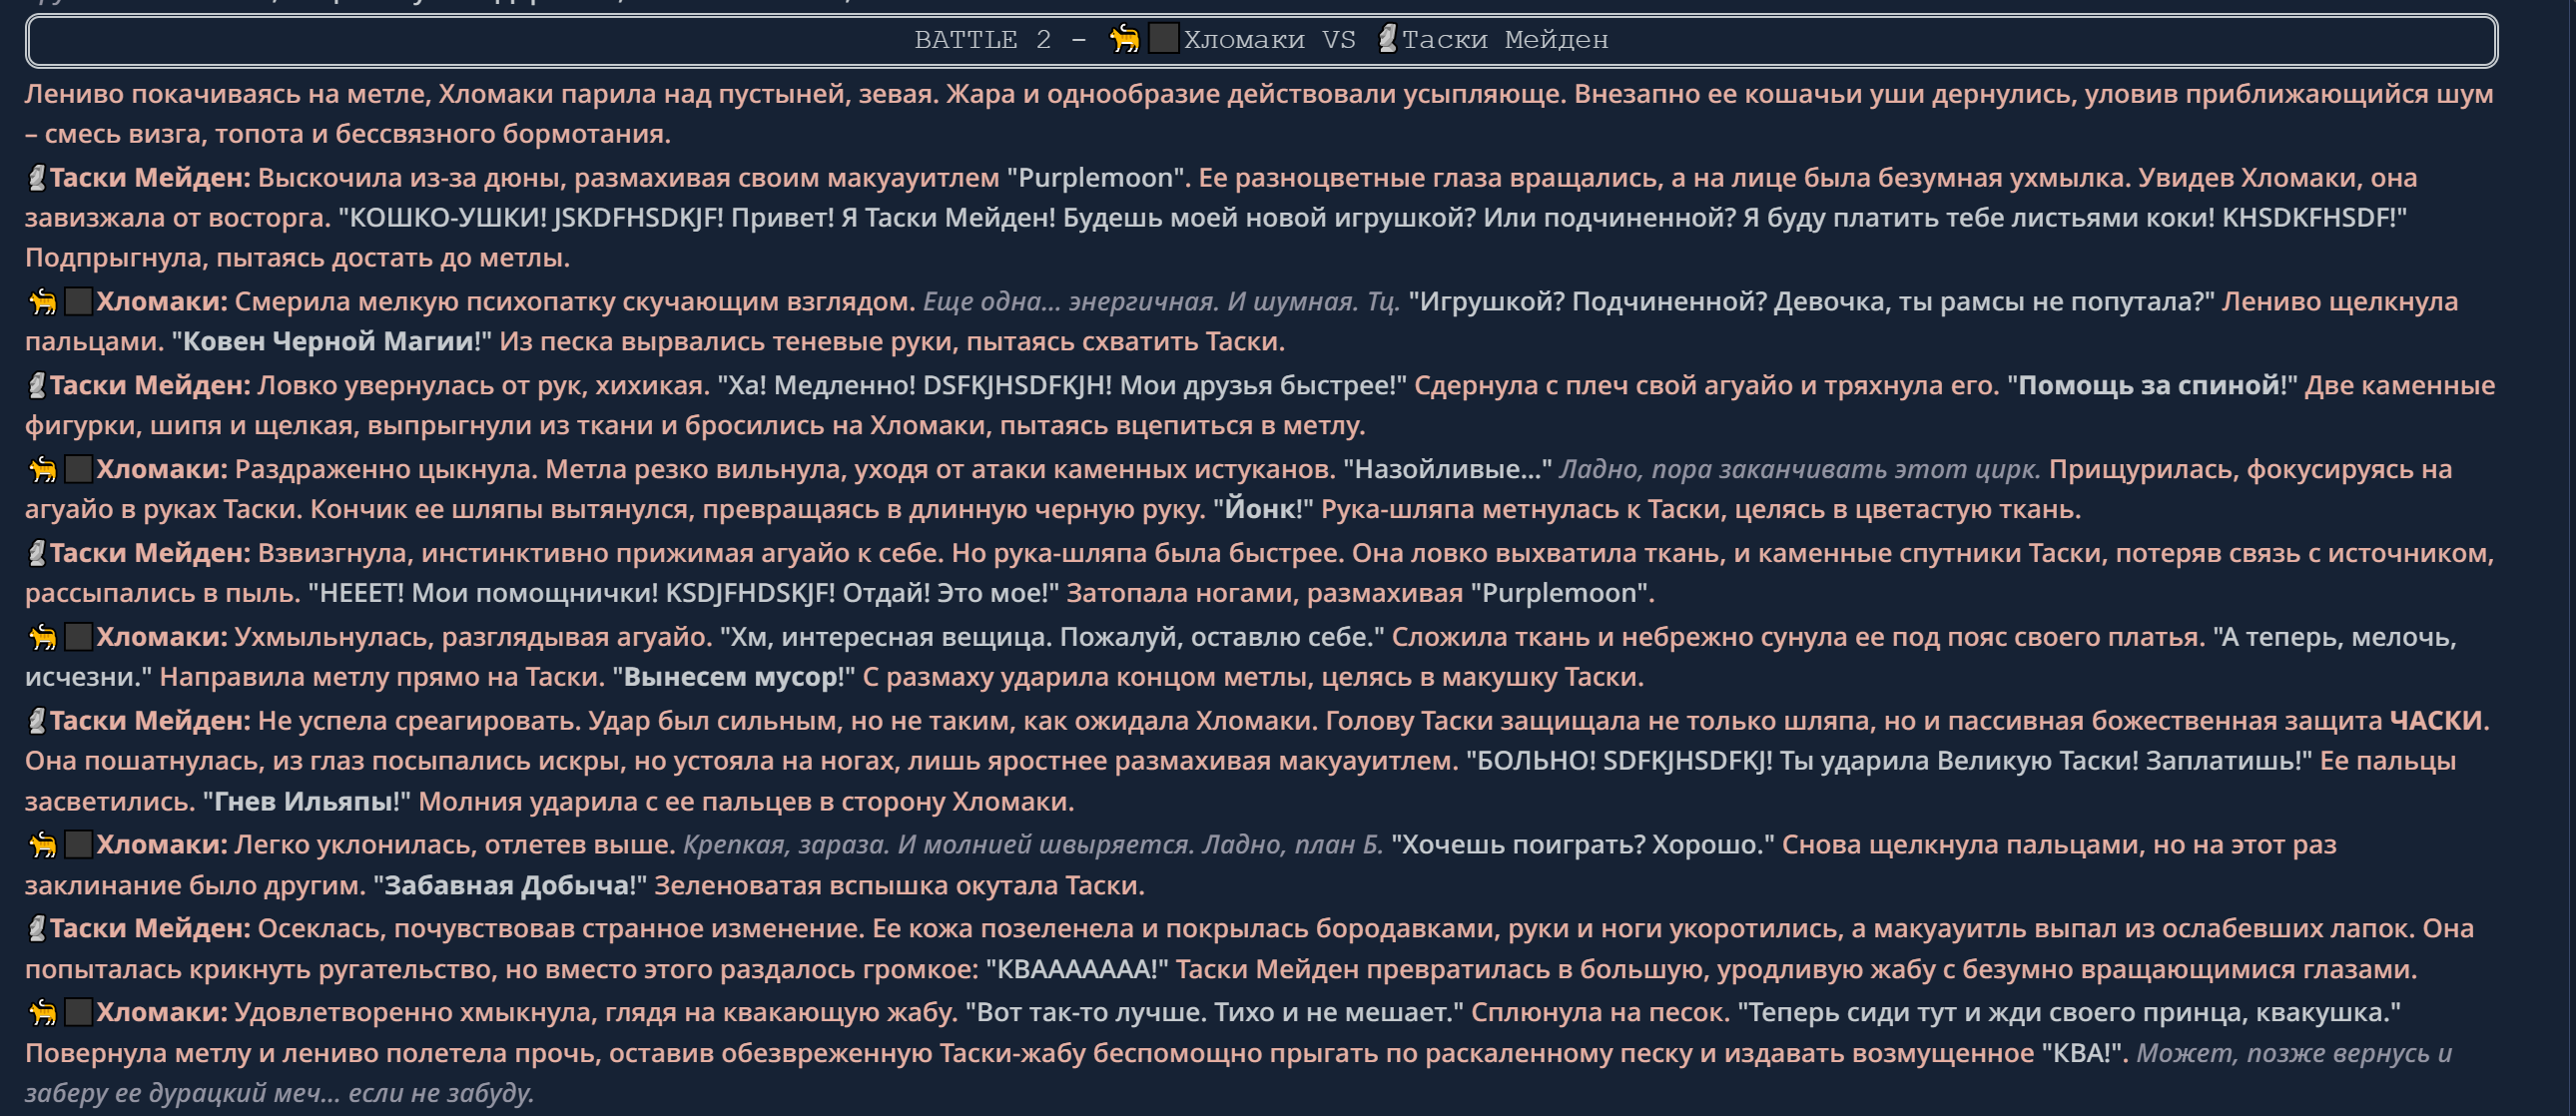Click statue icon on the line starting 'Ловко увернулась'

click(37, 386)
